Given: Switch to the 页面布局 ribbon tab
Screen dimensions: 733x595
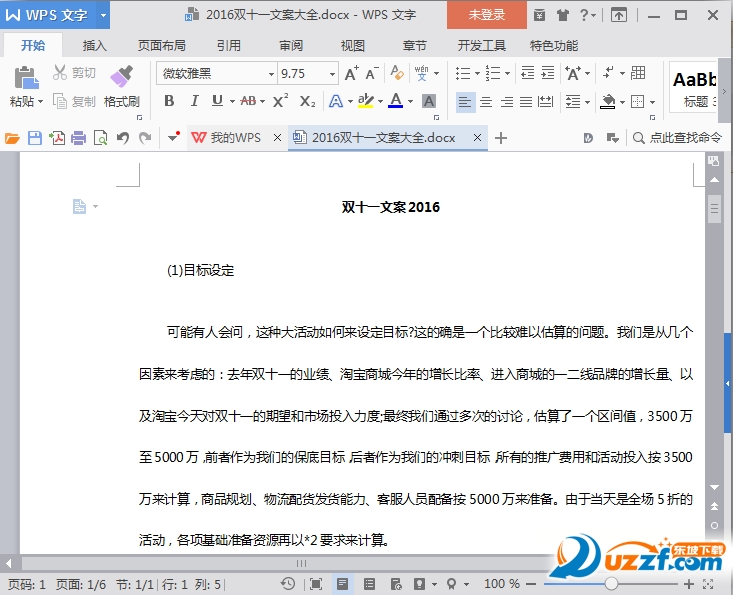Looking at the screenshot, I should (x=162, y=46).
